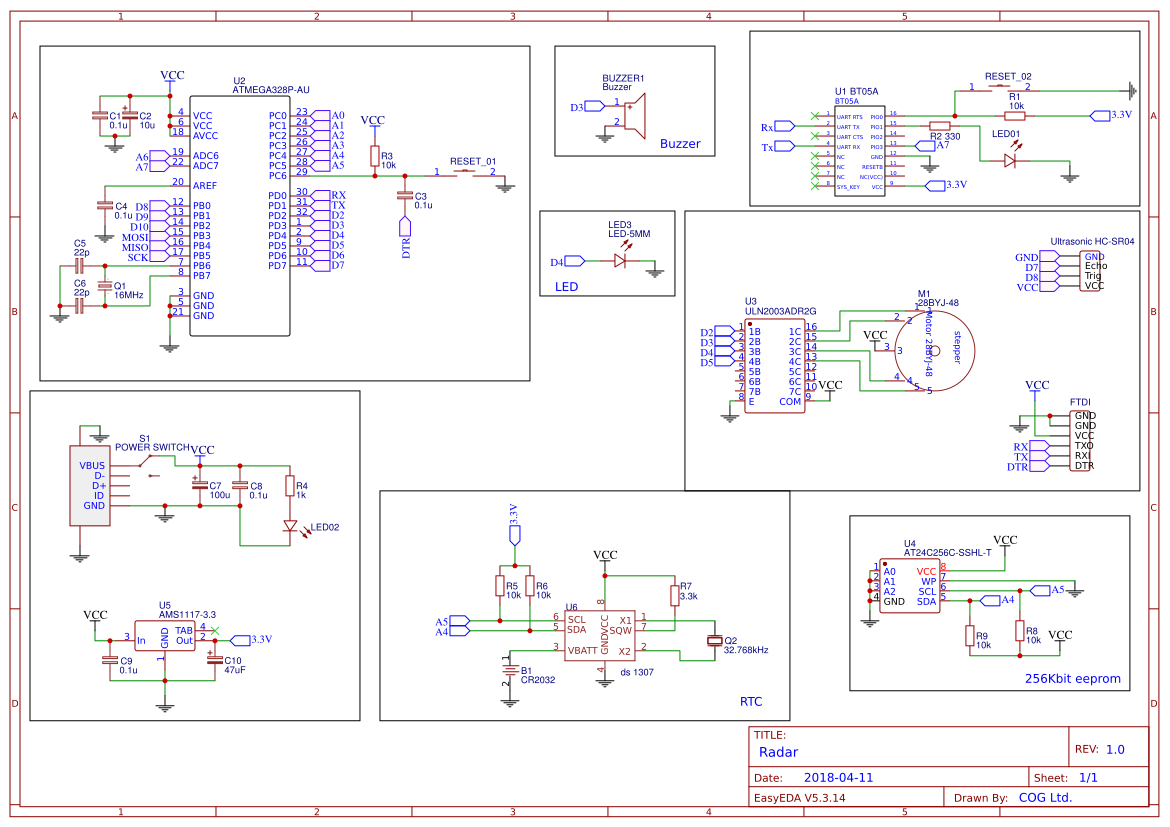
Task: Select the DTR net port below C3
Action: tap(405, 237)
